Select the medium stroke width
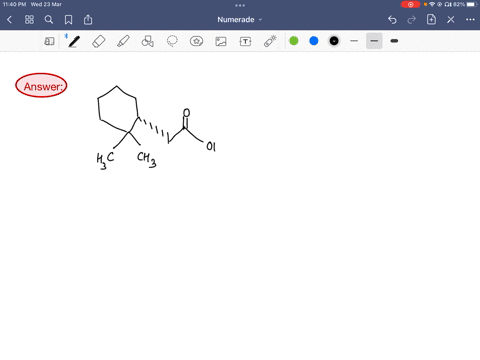 [x=374, y=41]
